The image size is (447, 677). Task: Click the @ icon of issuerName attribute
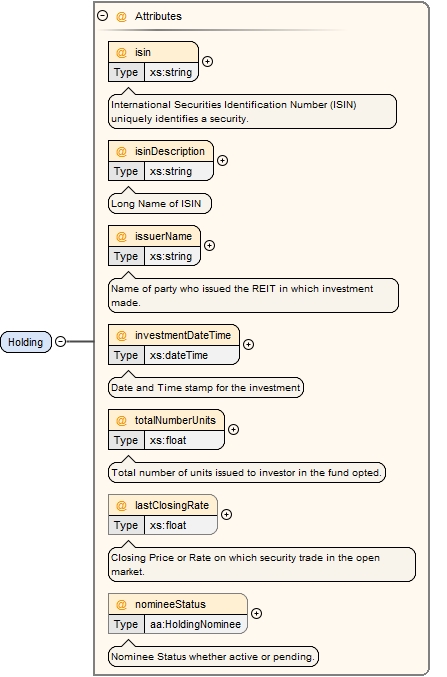point(121,237)
